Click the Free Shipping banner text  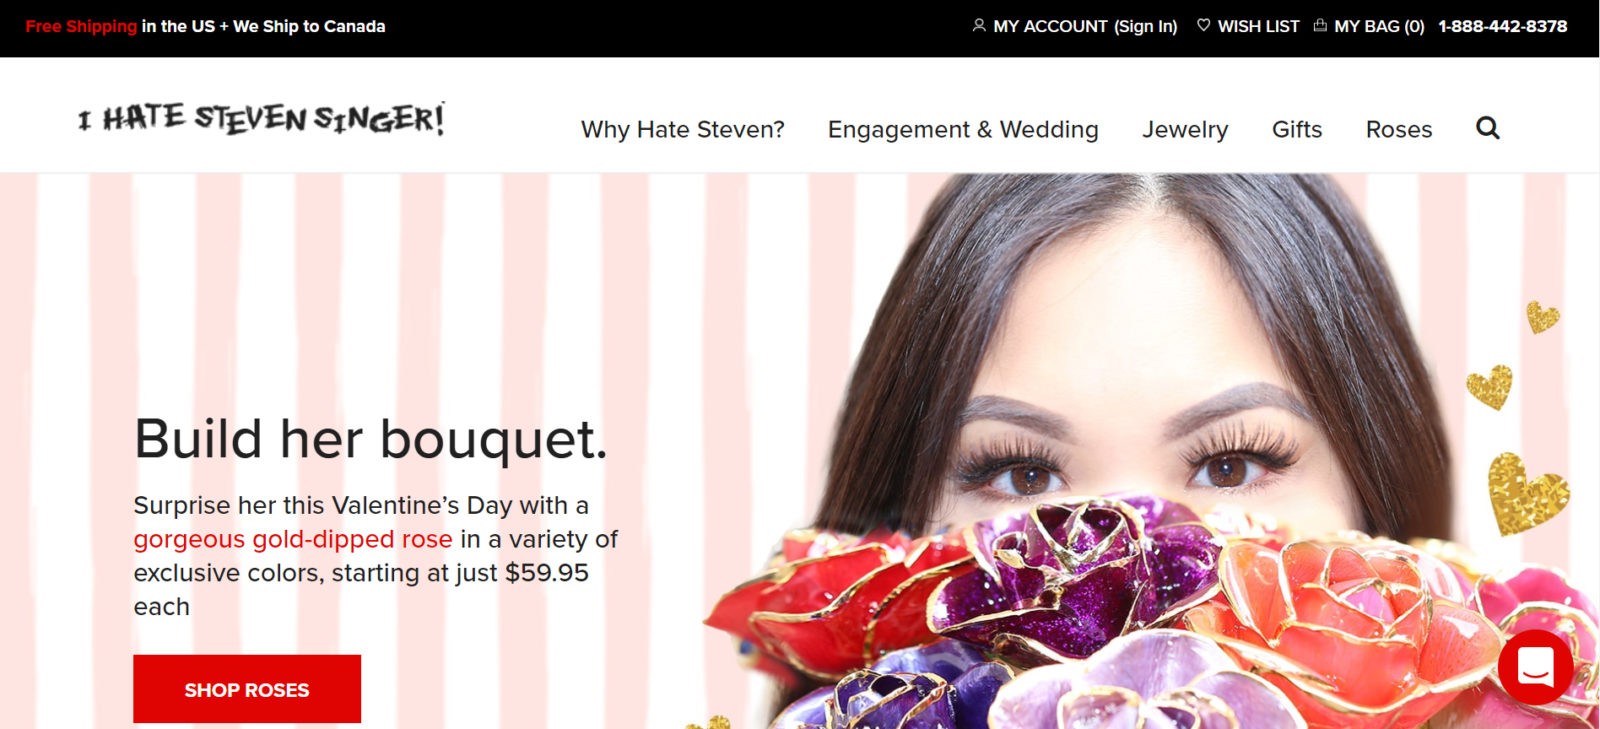81,26
